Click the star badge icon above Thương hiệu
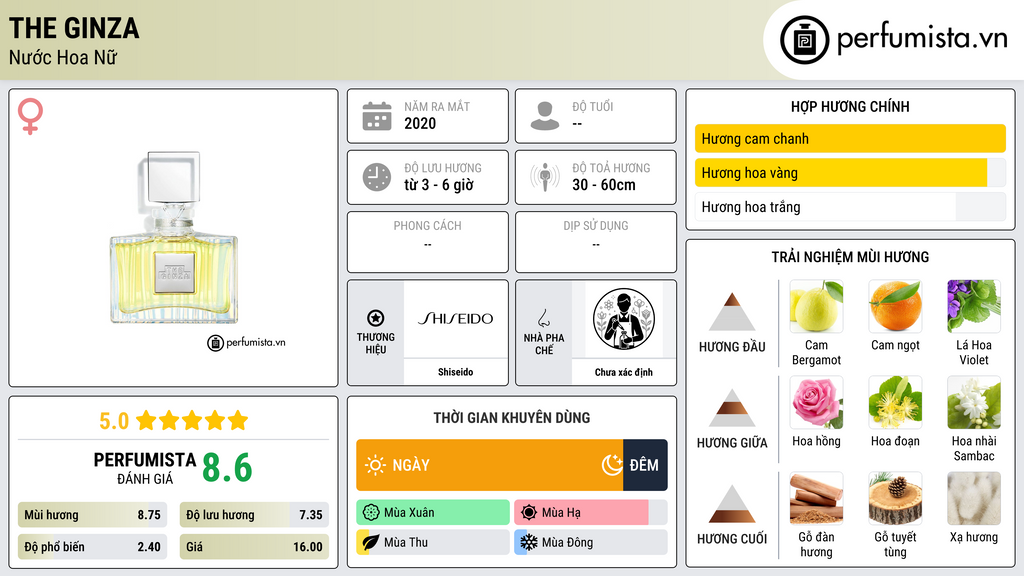 (376, 318)
